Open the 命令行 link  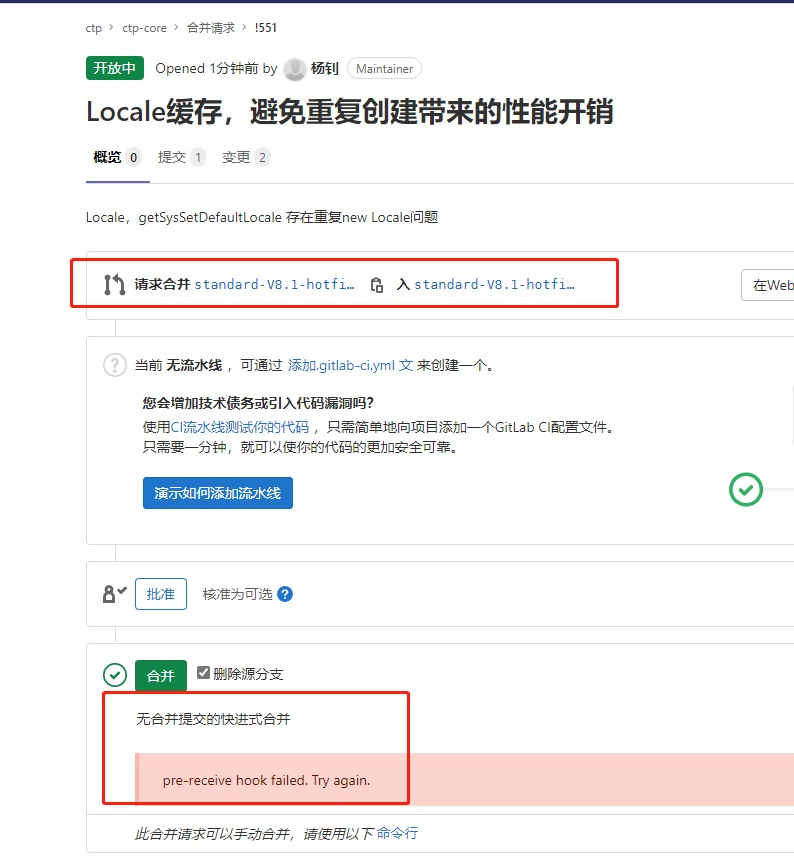(x=397, y=833)
